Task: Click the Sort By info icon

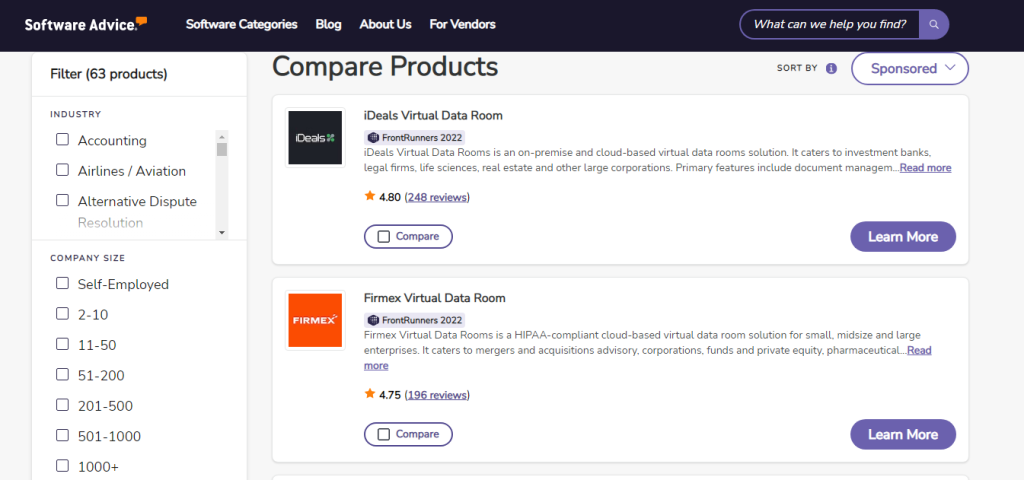Action: pos(831,69)
